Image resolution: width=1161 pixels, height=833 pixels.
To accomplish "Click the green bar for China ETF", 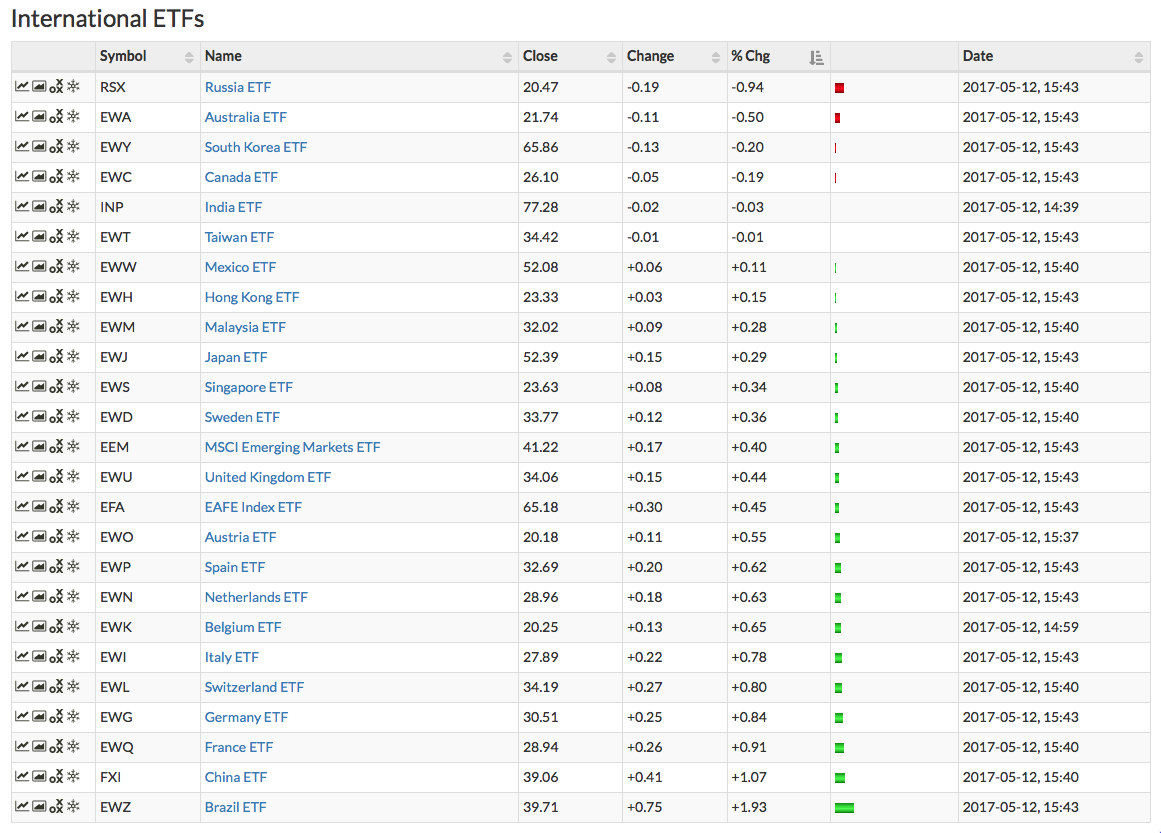I will click(840, 777).
